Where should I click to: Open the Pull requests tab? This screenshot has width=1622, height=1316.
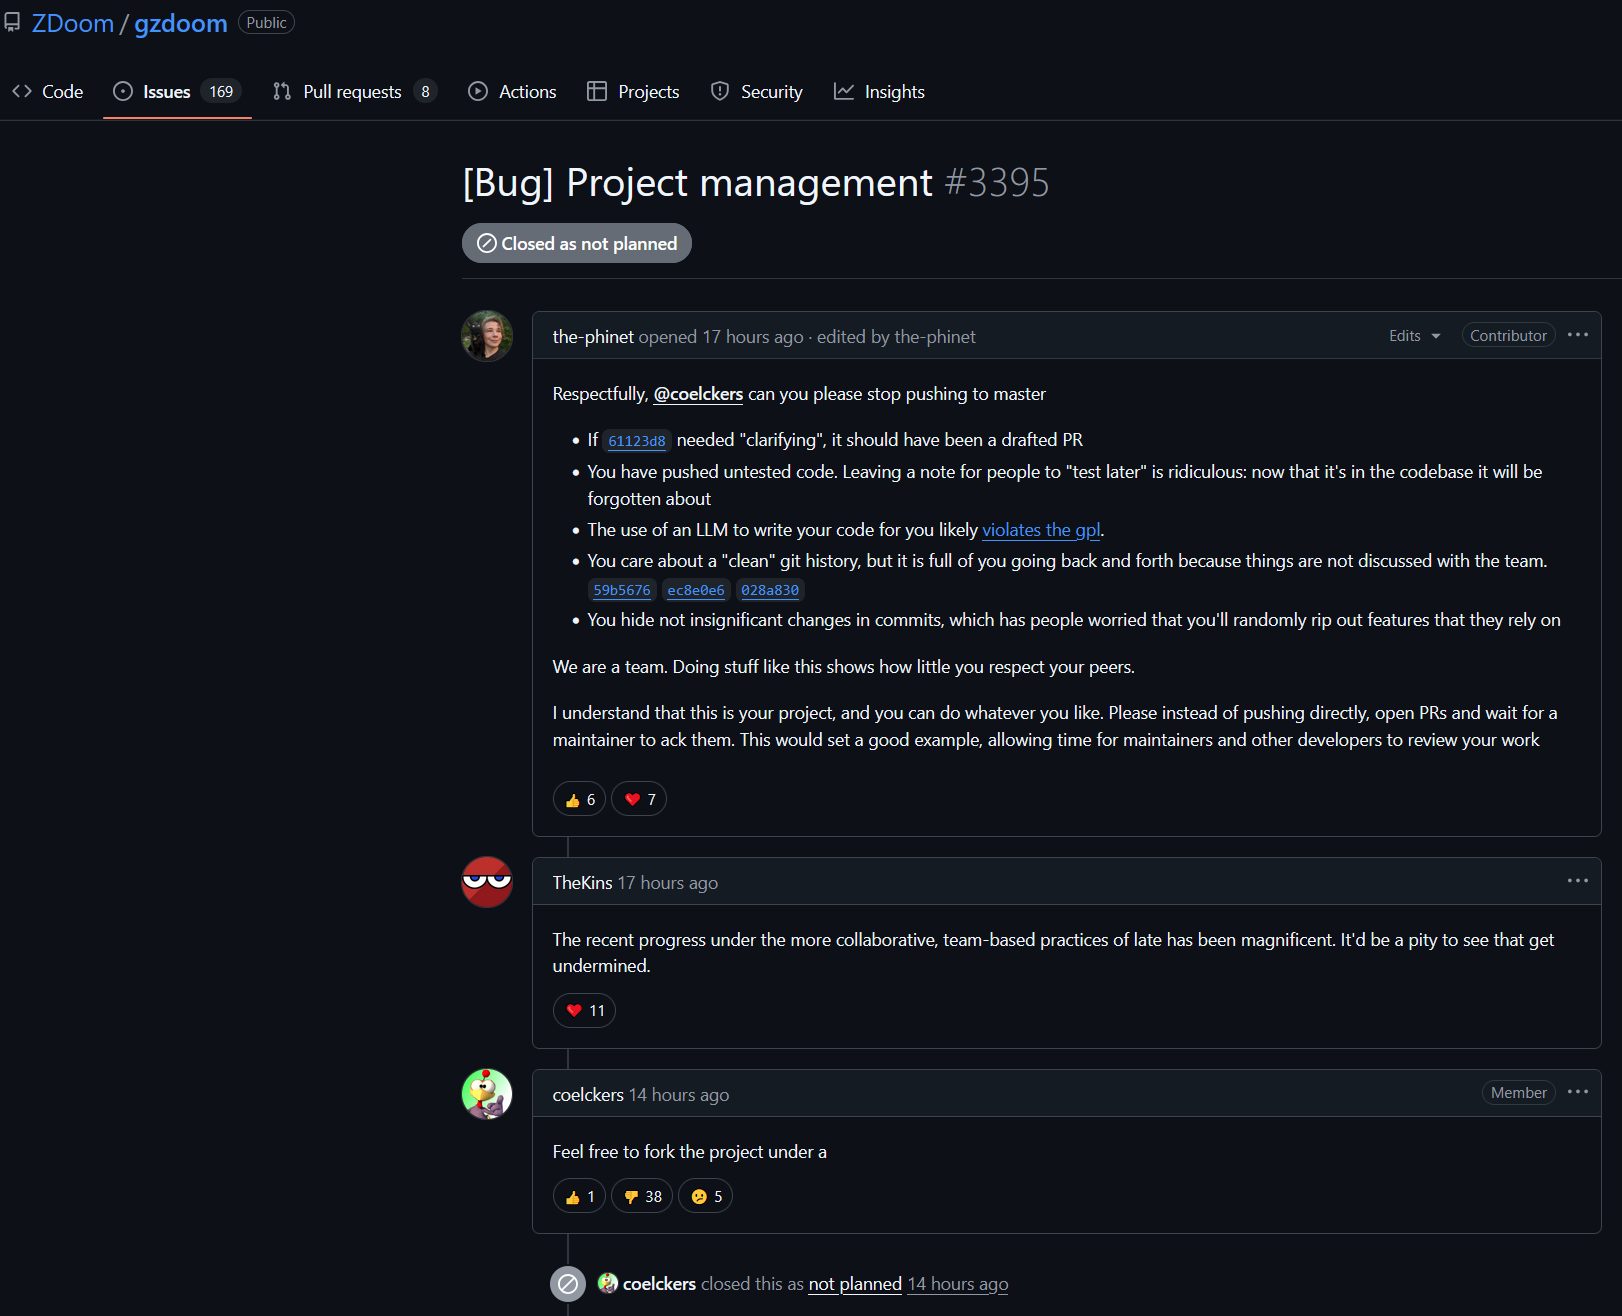(355, 92)
